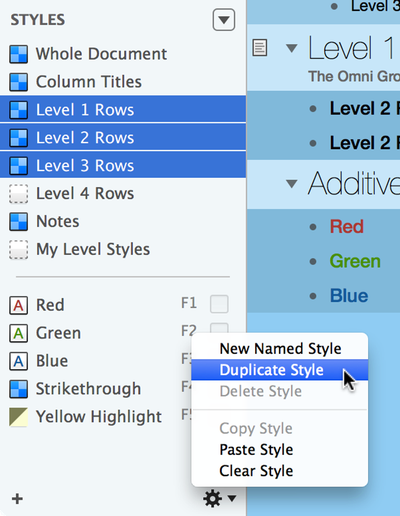Click The Omni Gro note text

pos(354,77)
